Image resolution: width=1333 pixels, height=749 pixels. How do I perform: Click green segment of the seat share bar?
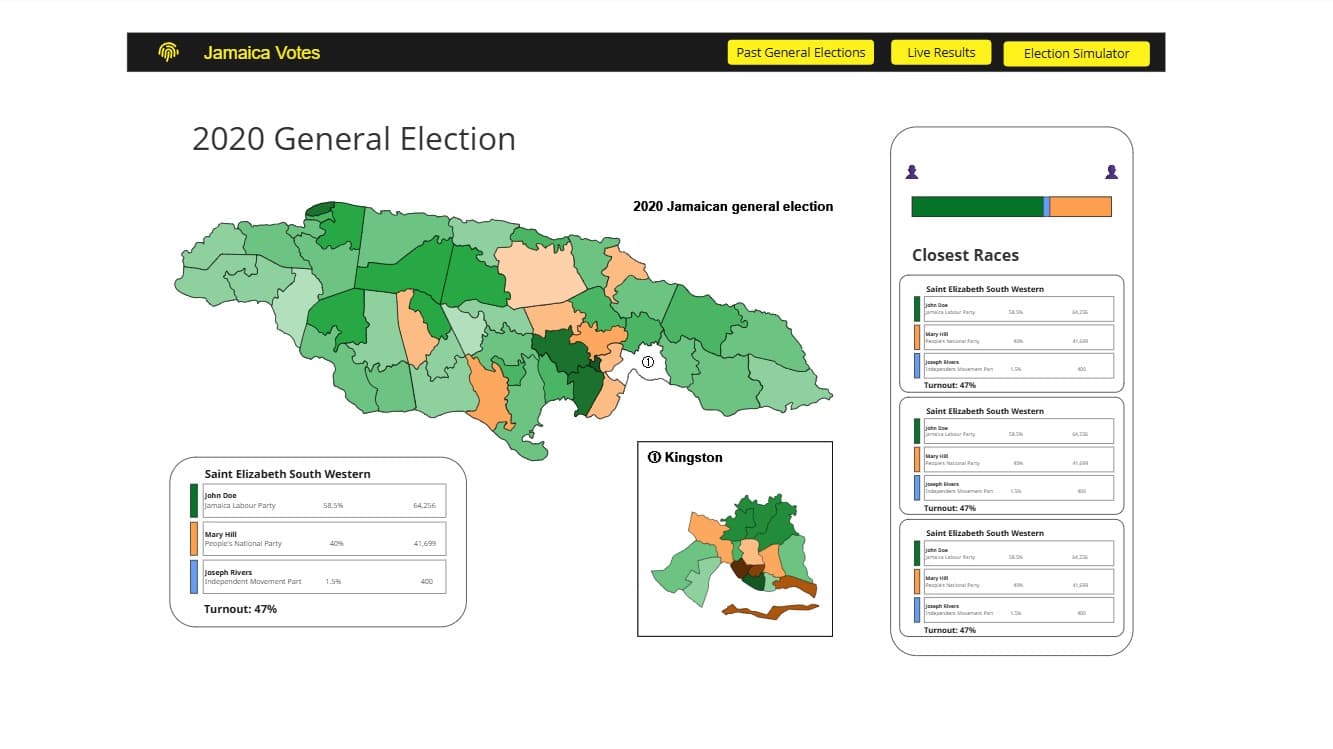(x=976, y=207)
